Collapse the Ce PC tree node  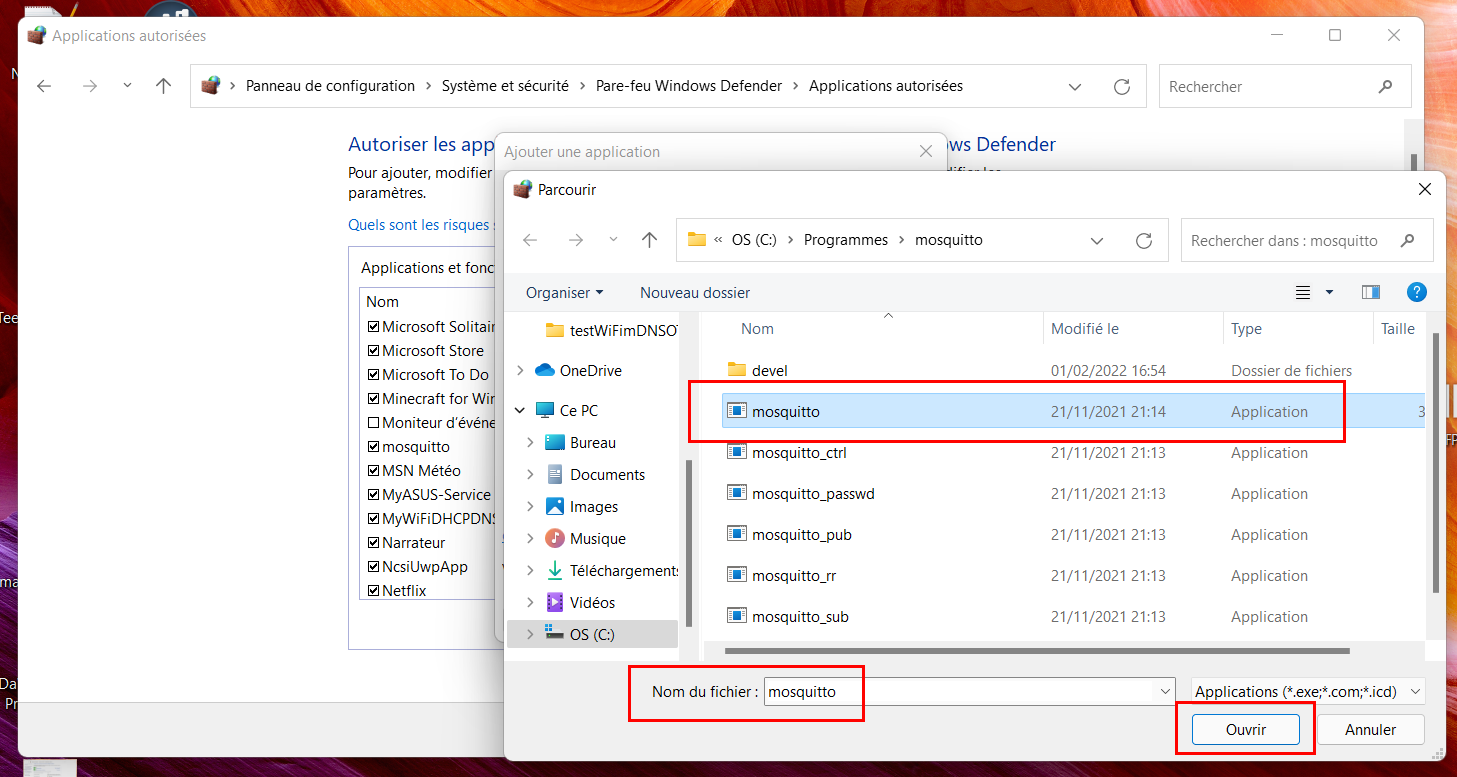click(x=519, y=410)
